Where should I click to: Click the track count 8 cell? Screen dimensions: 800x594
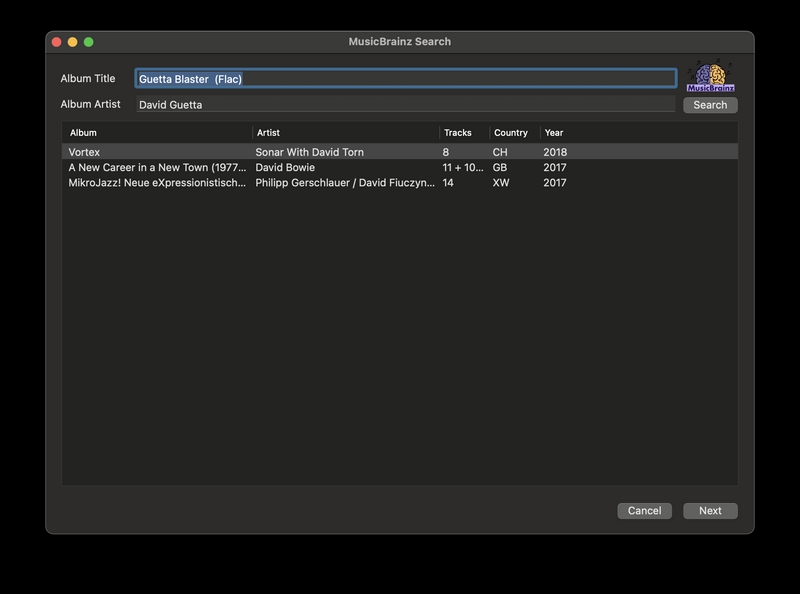coord(446,152)
